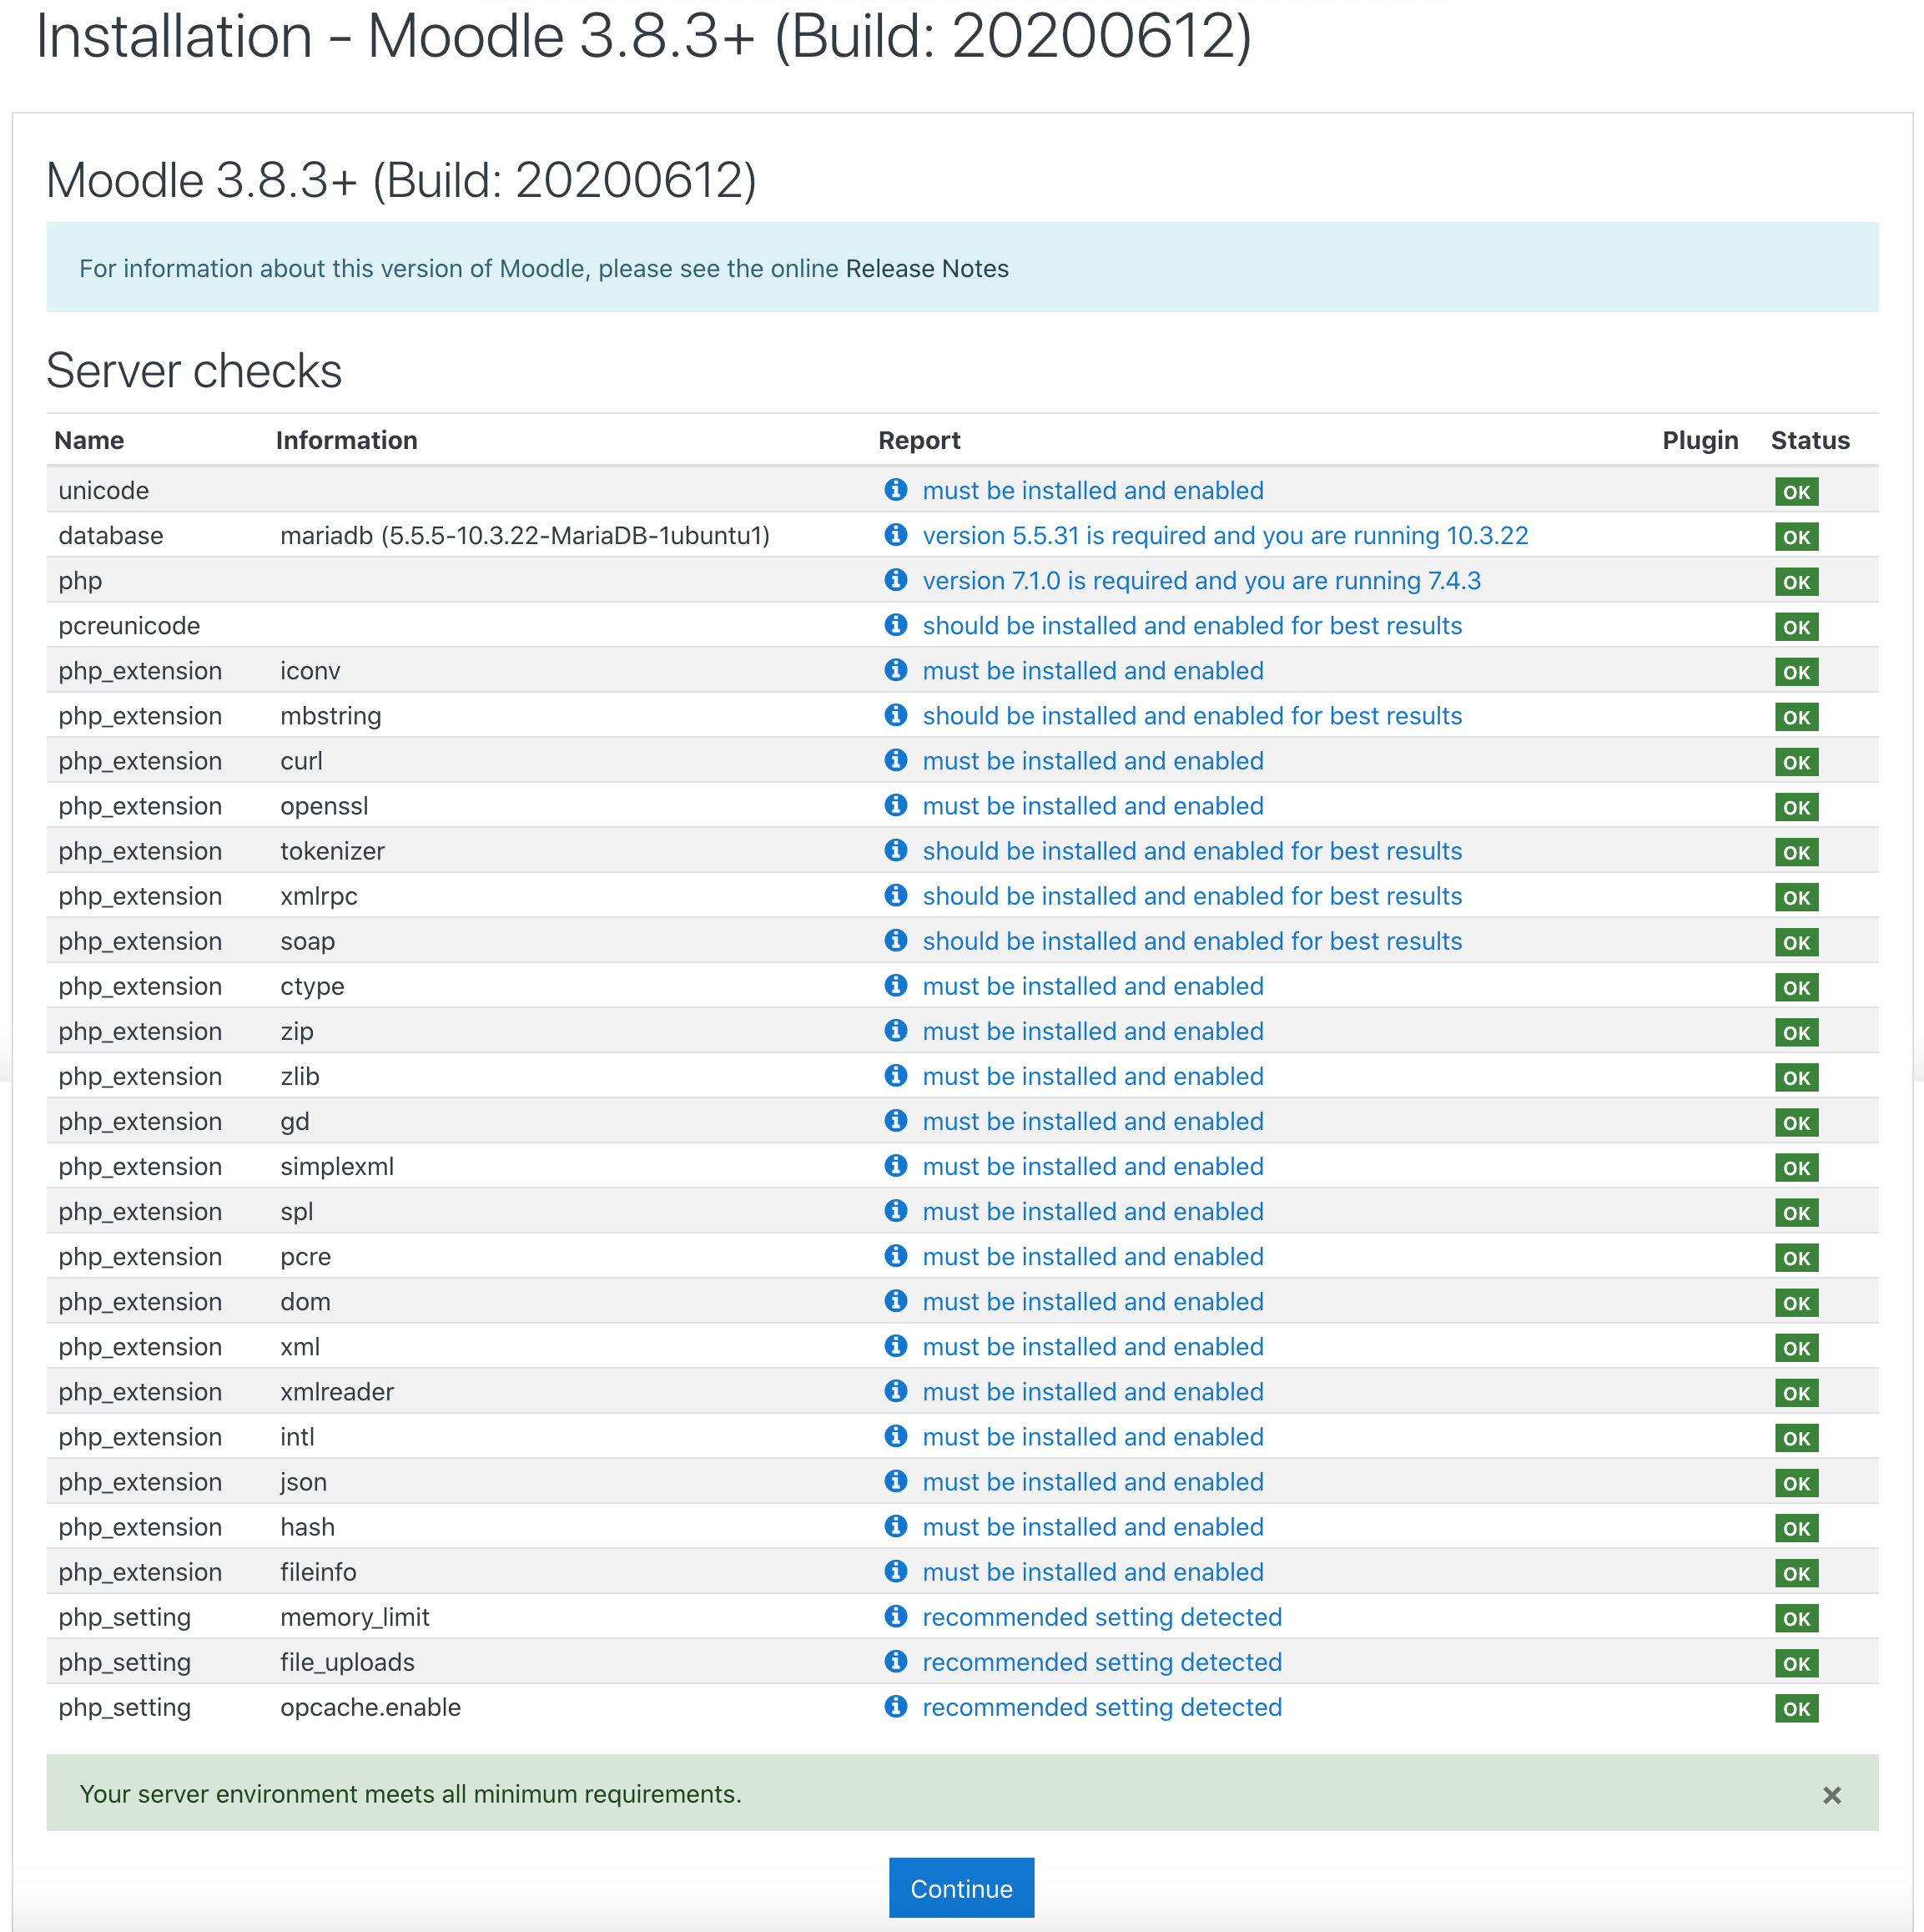Click the pcreunicode report link

coord(1192,626)
